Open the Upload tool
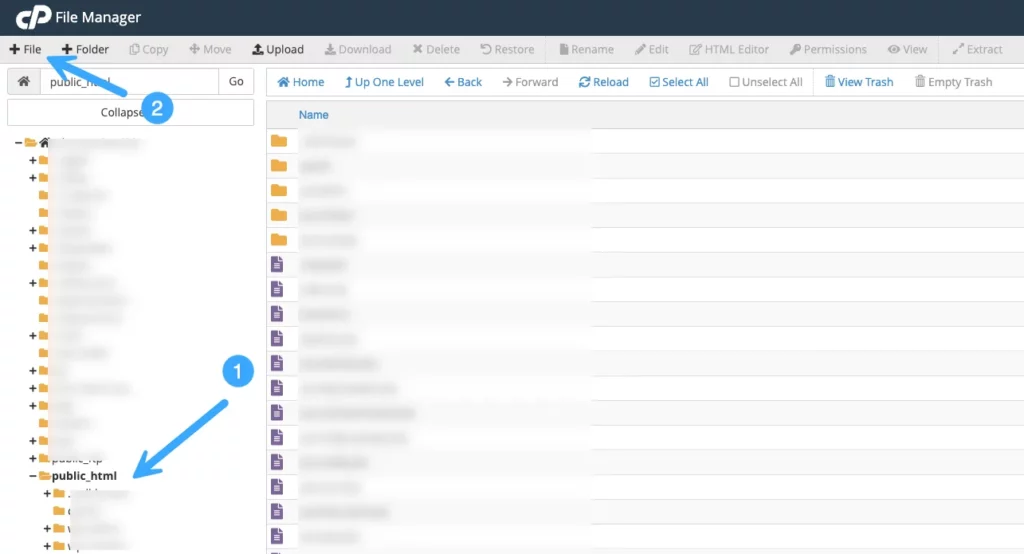Screen dimensions: 1024x554 coord(278,49)
